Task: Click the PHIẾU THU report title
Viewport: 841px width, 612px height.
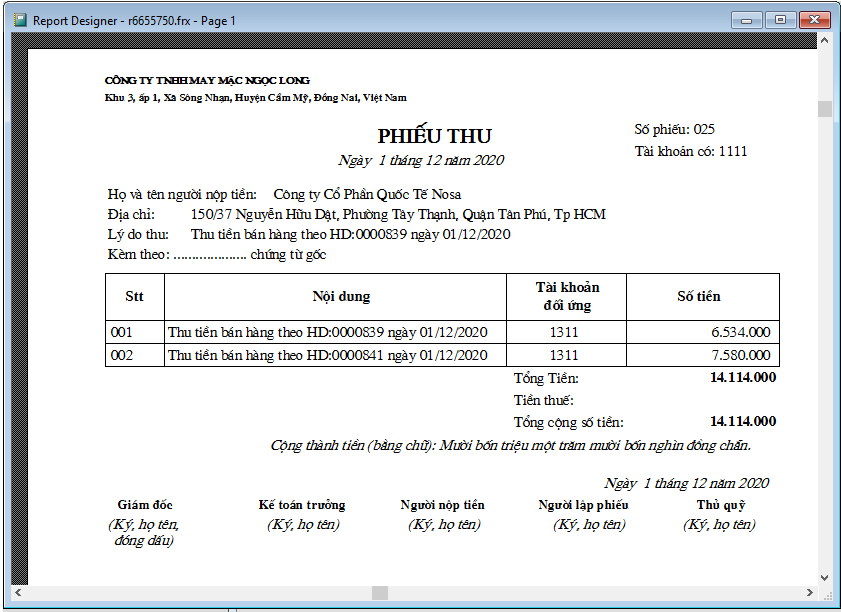Action: coord(434,136)
